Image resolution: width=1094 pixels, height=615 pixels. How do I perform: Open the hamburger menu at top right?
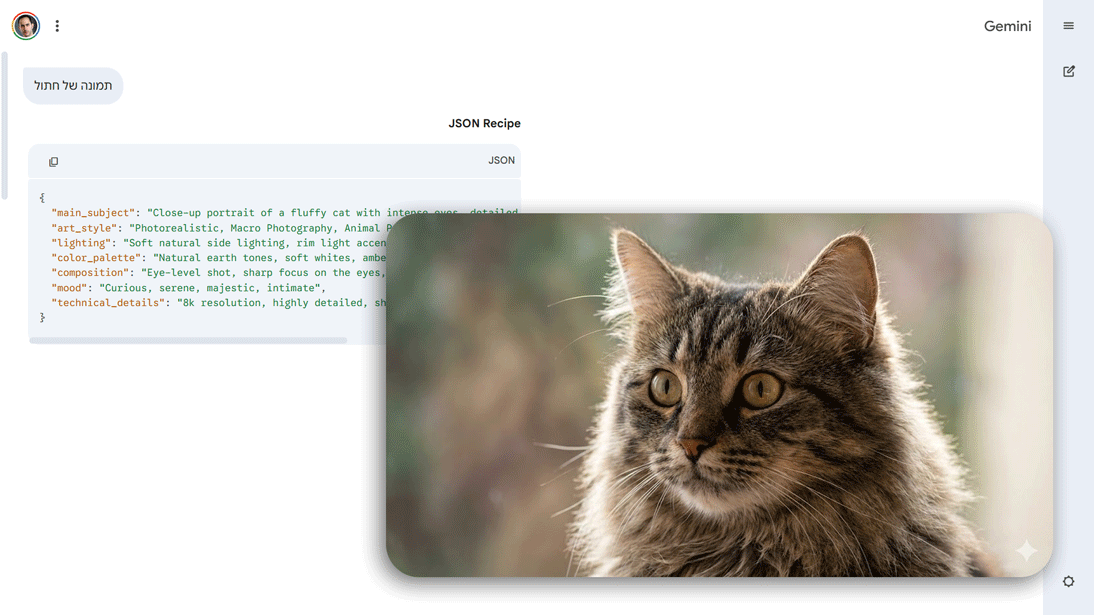tap(1068, 26)
